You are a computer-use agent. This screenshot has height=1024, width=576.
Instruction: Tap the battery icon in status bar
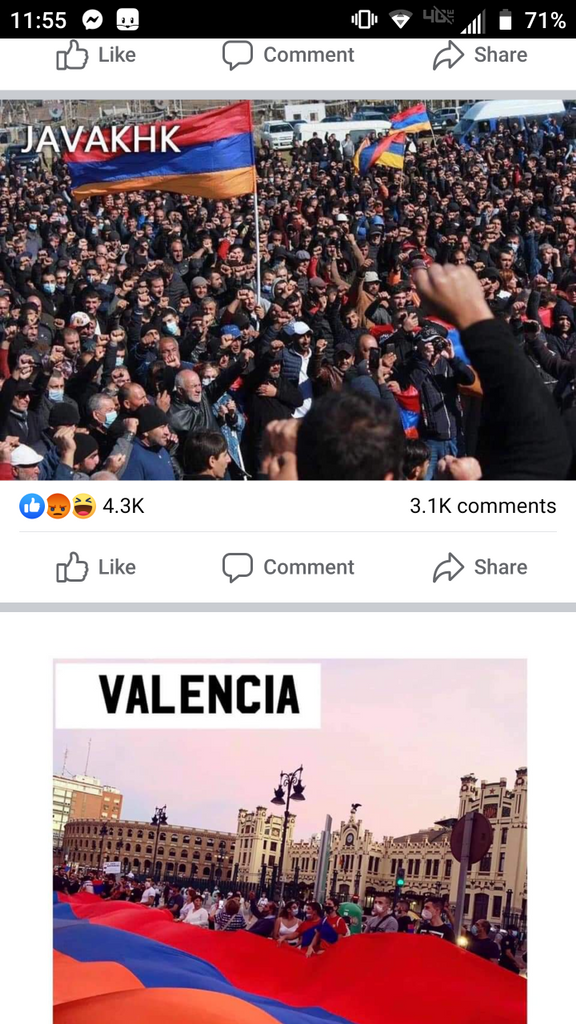click(x=505, y=20)
